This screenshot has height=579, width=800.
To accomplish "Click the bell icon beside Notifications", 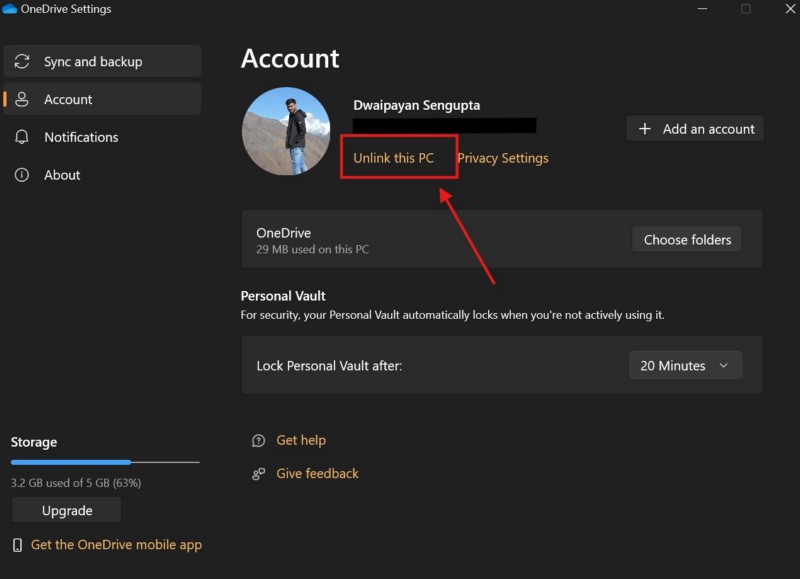I will tap(22, 137).
